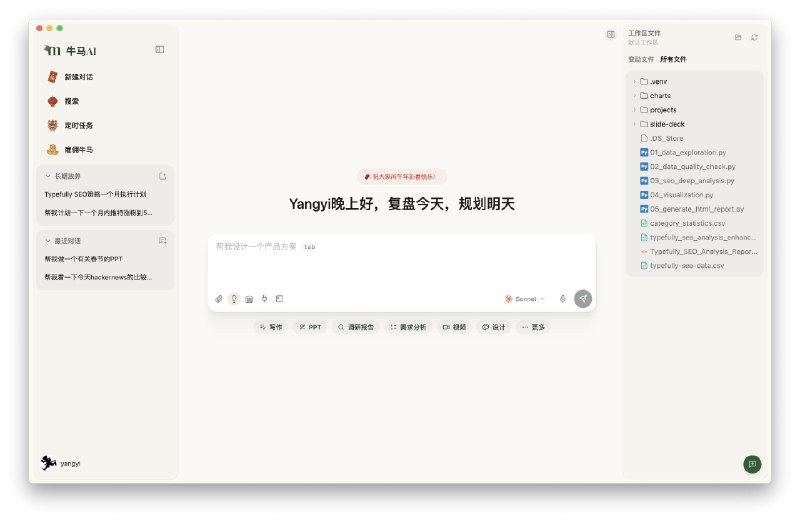Expand the charts folder

pyautogui.click(x=634, y=95)
